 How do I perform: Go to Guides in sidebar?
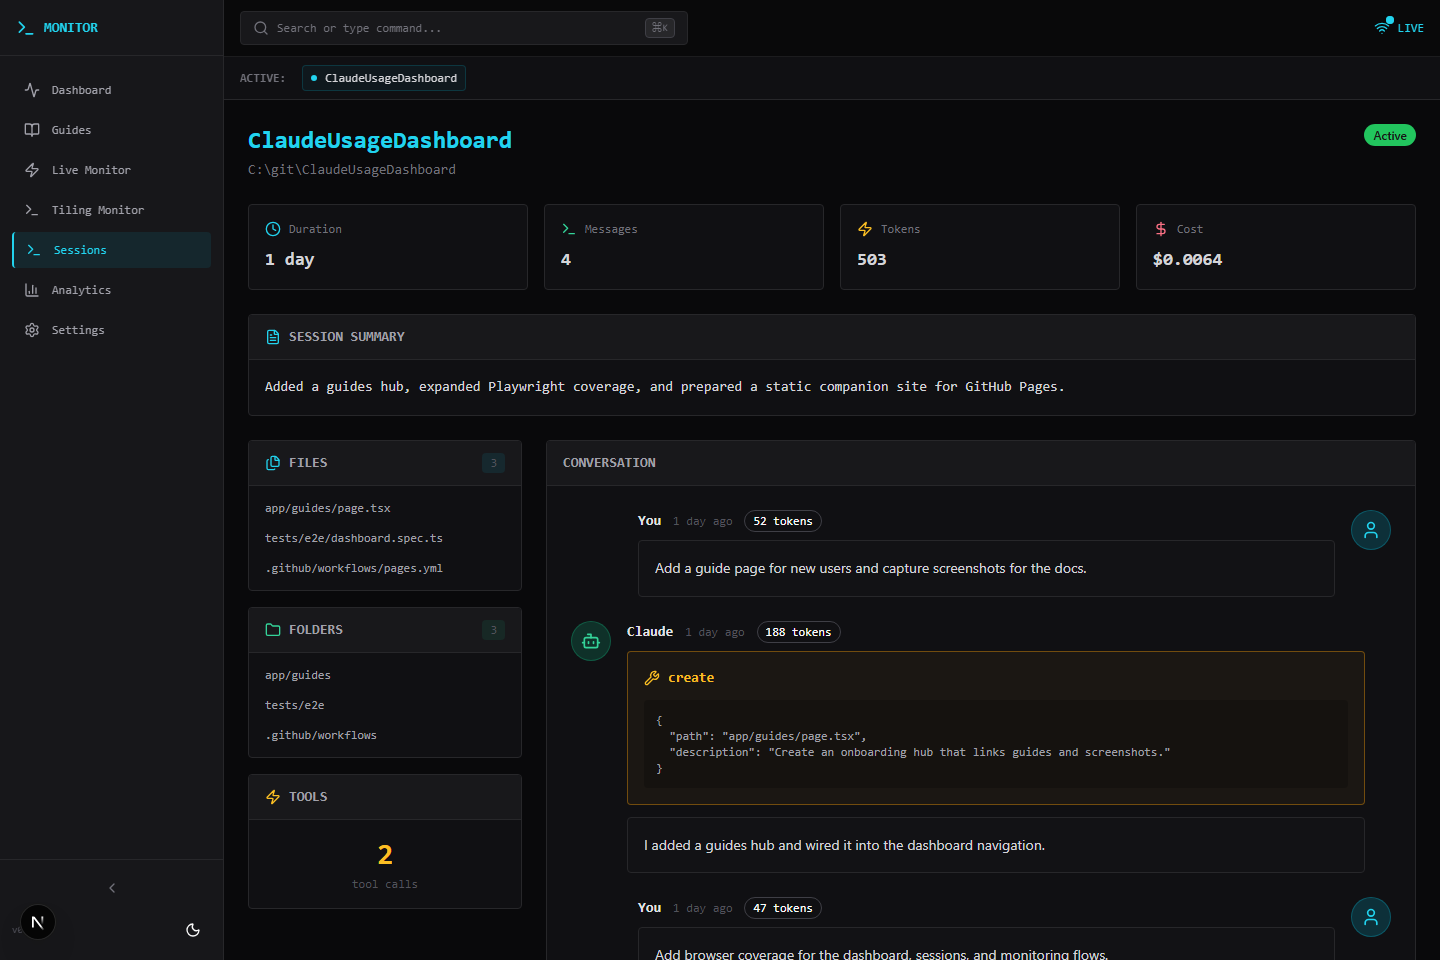click(112, 130)
